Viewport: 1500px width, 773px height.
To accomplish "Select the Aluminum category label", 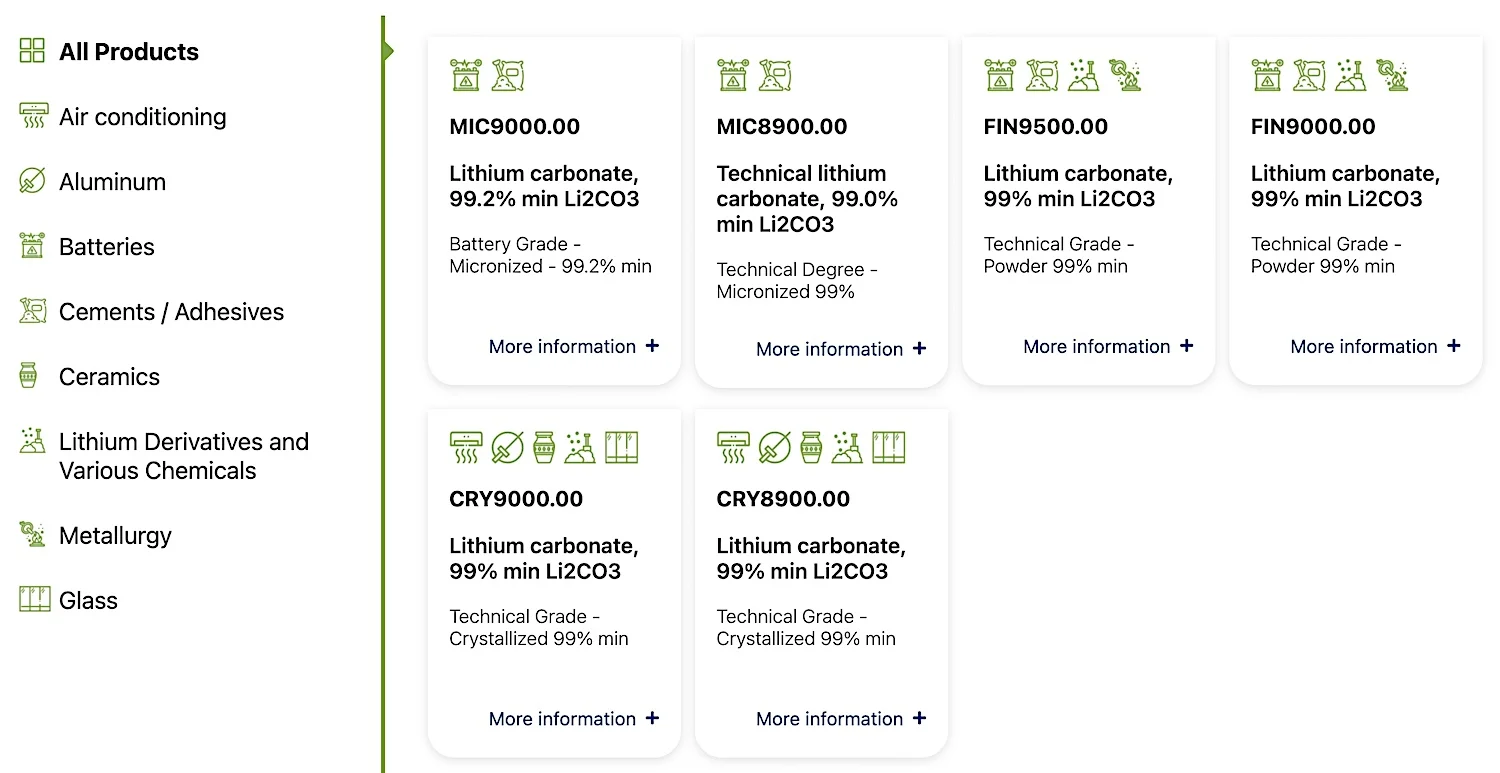I will [112, 182].
